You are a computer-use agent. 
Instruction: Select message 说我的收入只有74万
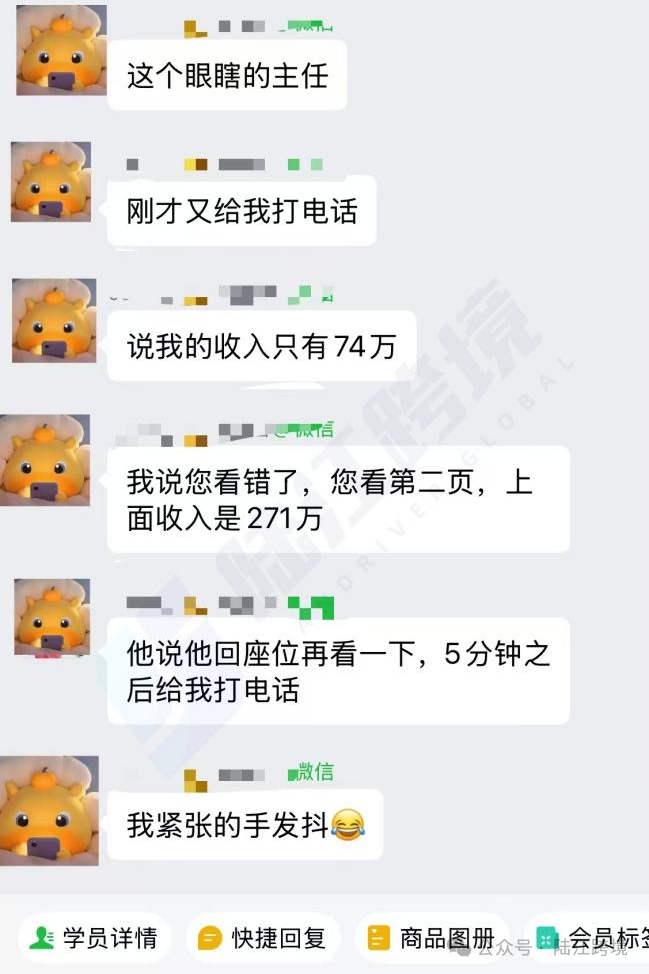pos(261,346)
